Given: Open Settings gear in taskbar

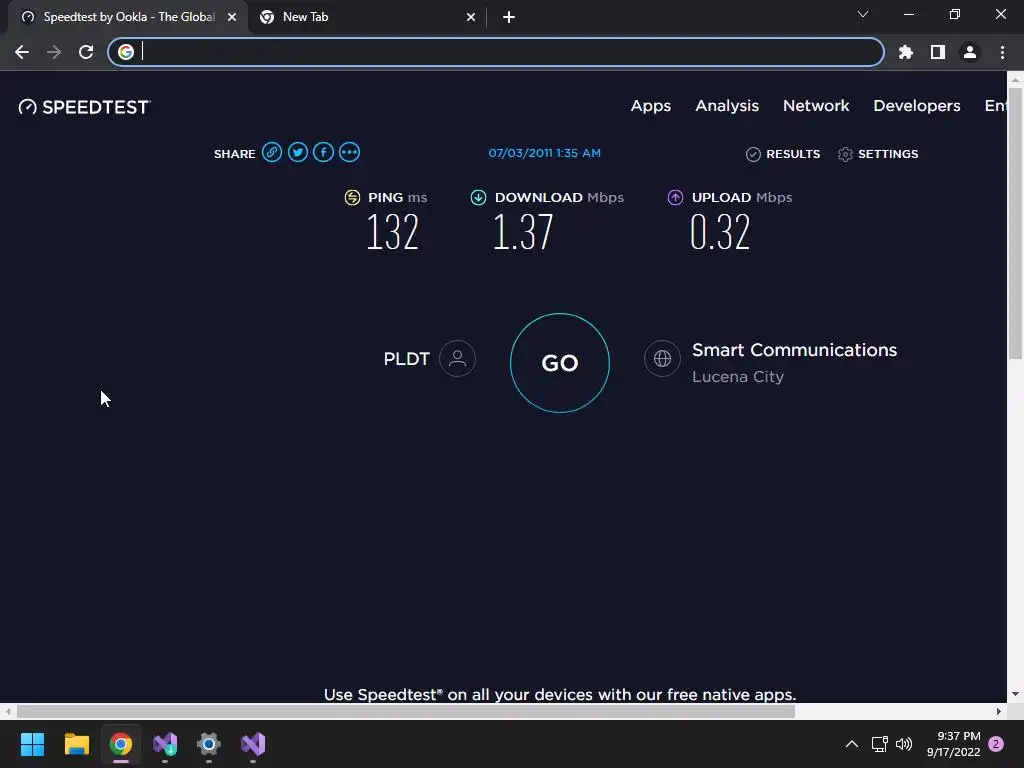Looking at the screenshot, I should click(x=209, y=744).
